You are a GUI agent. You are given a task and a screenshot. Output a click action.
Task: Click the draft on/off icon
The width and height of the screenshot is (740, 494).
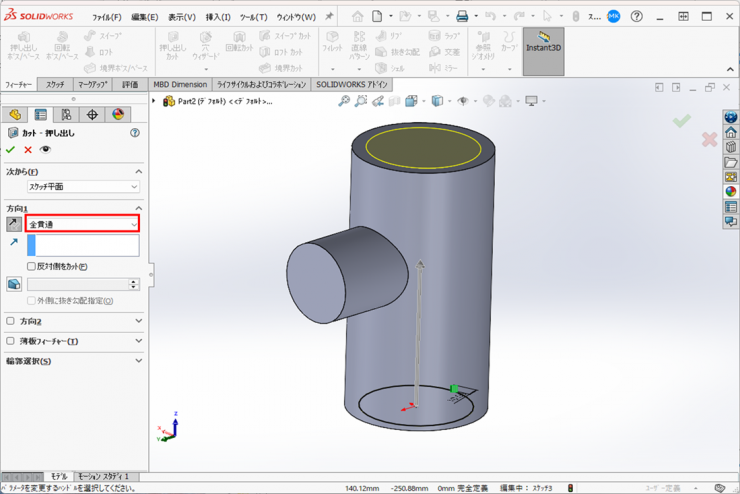14,285
